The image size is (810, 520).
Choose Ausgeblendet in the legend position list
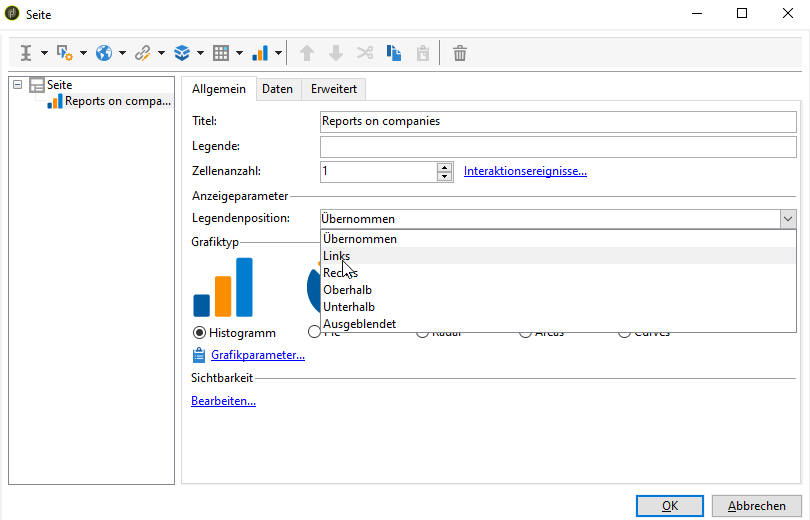pos(359,324)
